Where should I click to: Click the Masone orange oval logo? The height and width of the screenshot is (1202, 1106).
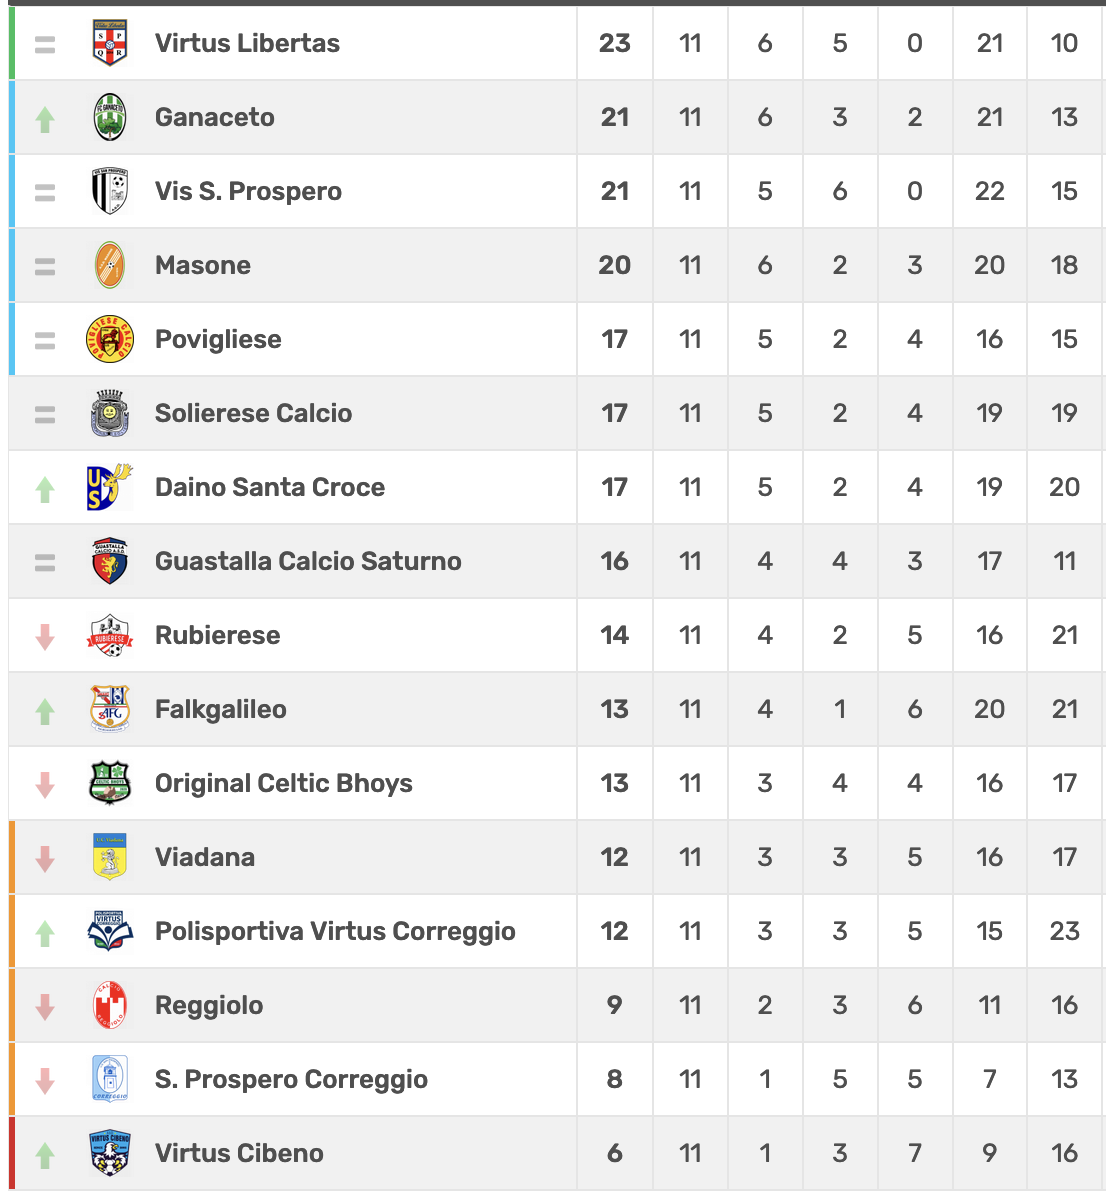coord(110,265)
